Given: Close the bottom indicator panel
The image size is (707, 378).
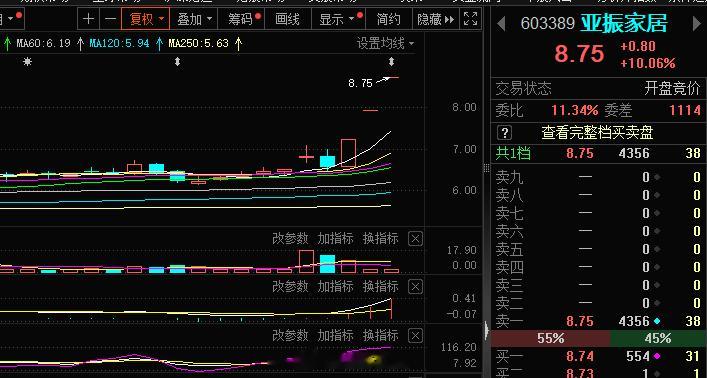Looking at the screenshot, I should point(415,336).
